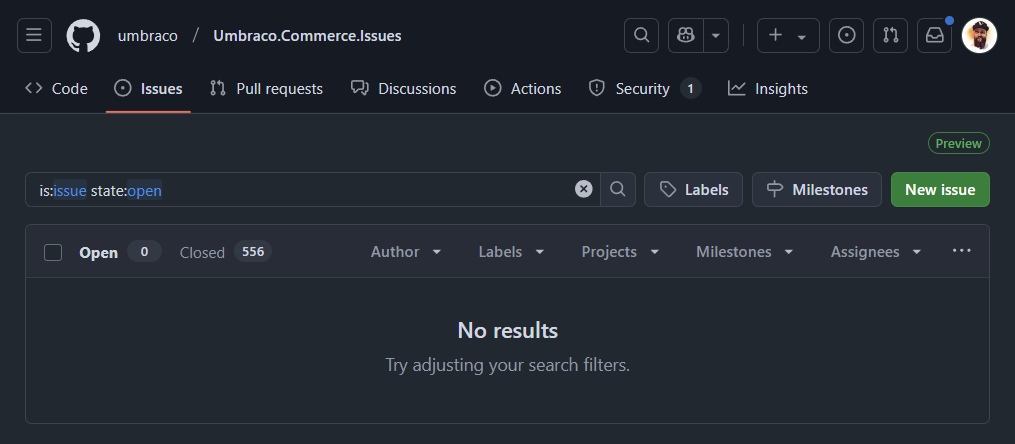Image resolution: width=1015 pixels, height=444 pixels.
Task: Open the hamburger navigation menu
Action: (x=34, y=36)
